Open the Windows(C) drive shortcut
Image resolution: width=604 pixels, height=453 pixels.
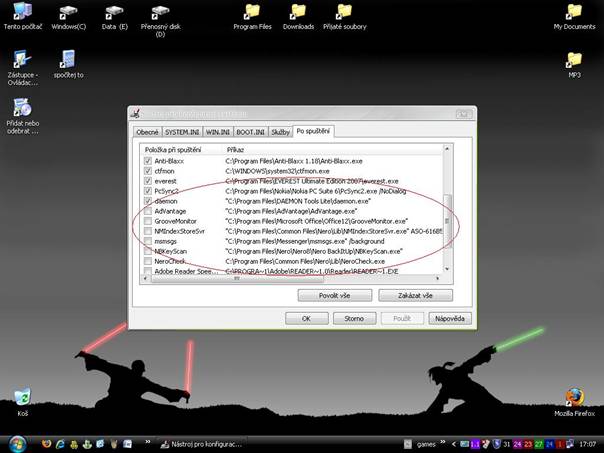(69, 16)
